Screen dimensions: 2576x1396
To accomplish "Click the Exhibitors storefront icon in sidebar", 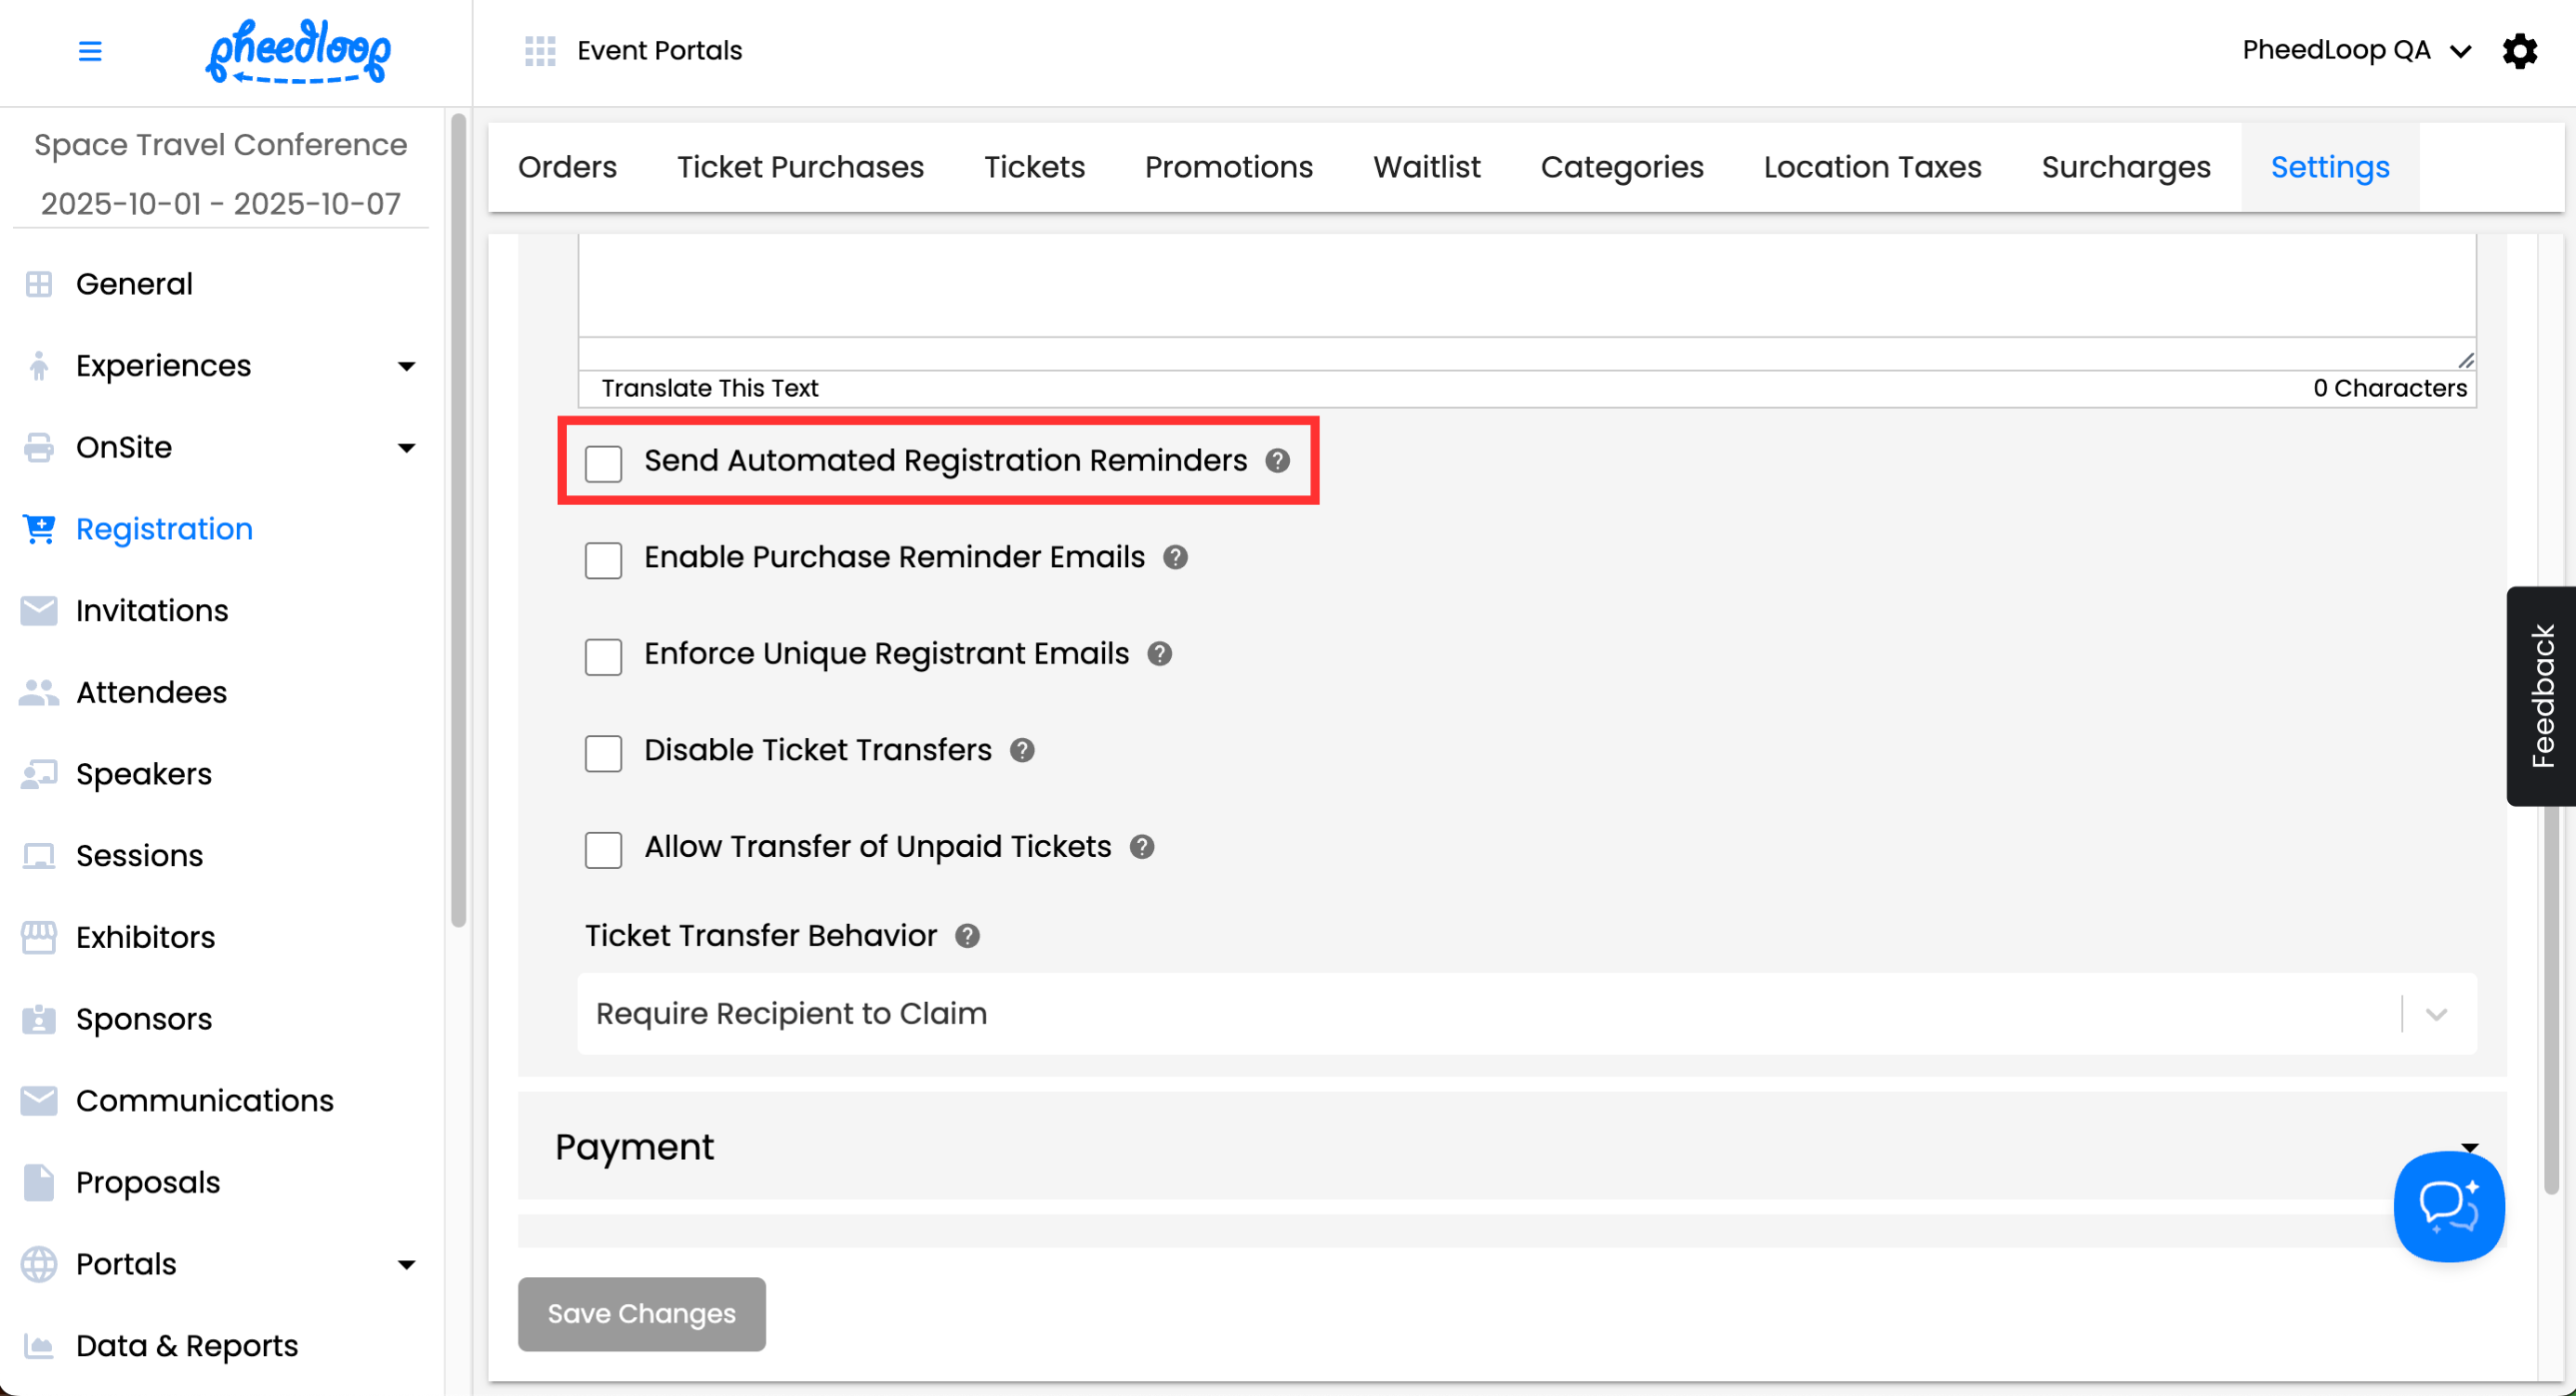I will [x=39, y=937].
